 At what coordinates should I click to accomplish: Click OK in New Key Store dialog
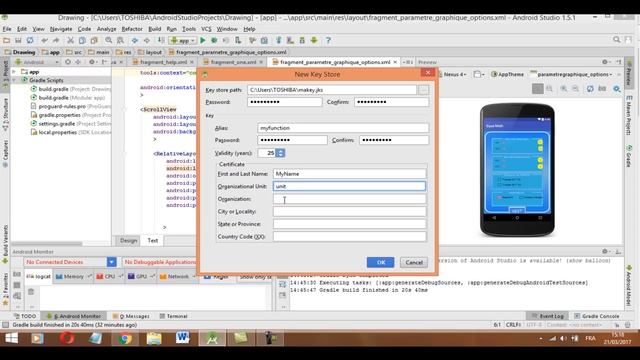pyautogui.click(x=380, y=262)
